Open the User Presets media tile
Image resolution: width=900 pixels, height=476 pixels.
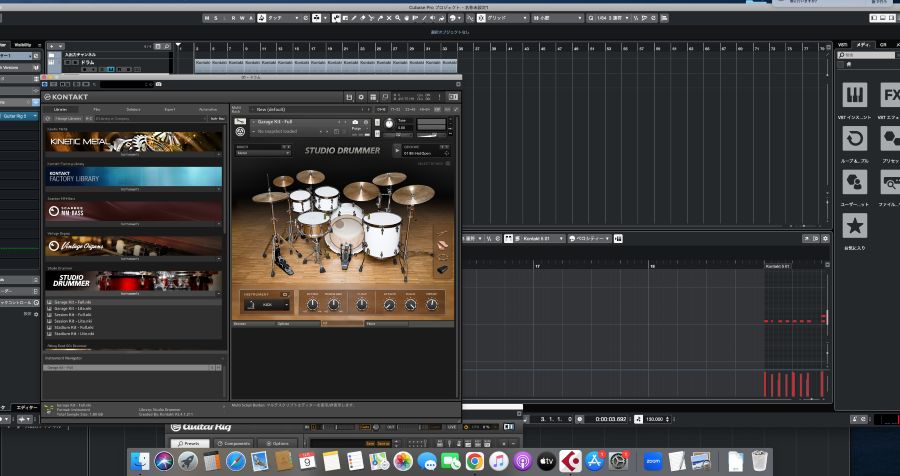click(854, 182)
